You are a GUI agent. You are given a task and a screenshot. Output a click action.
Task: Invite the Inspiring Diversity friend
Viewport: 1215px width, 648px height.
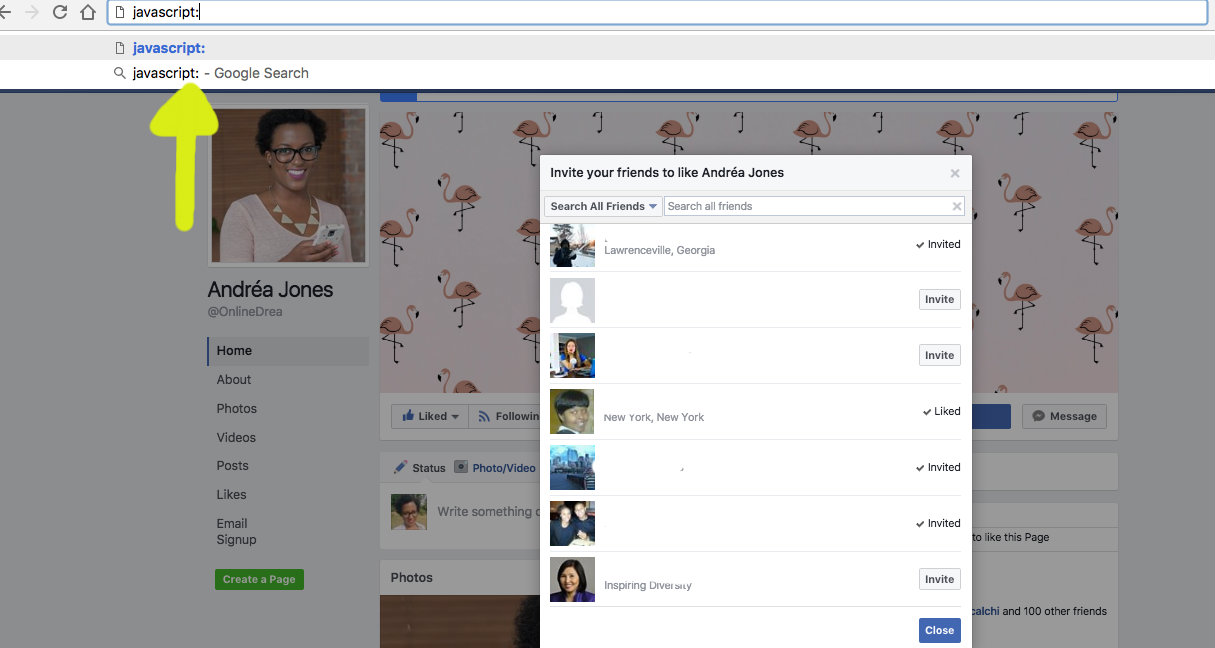[x=938, y=579]
